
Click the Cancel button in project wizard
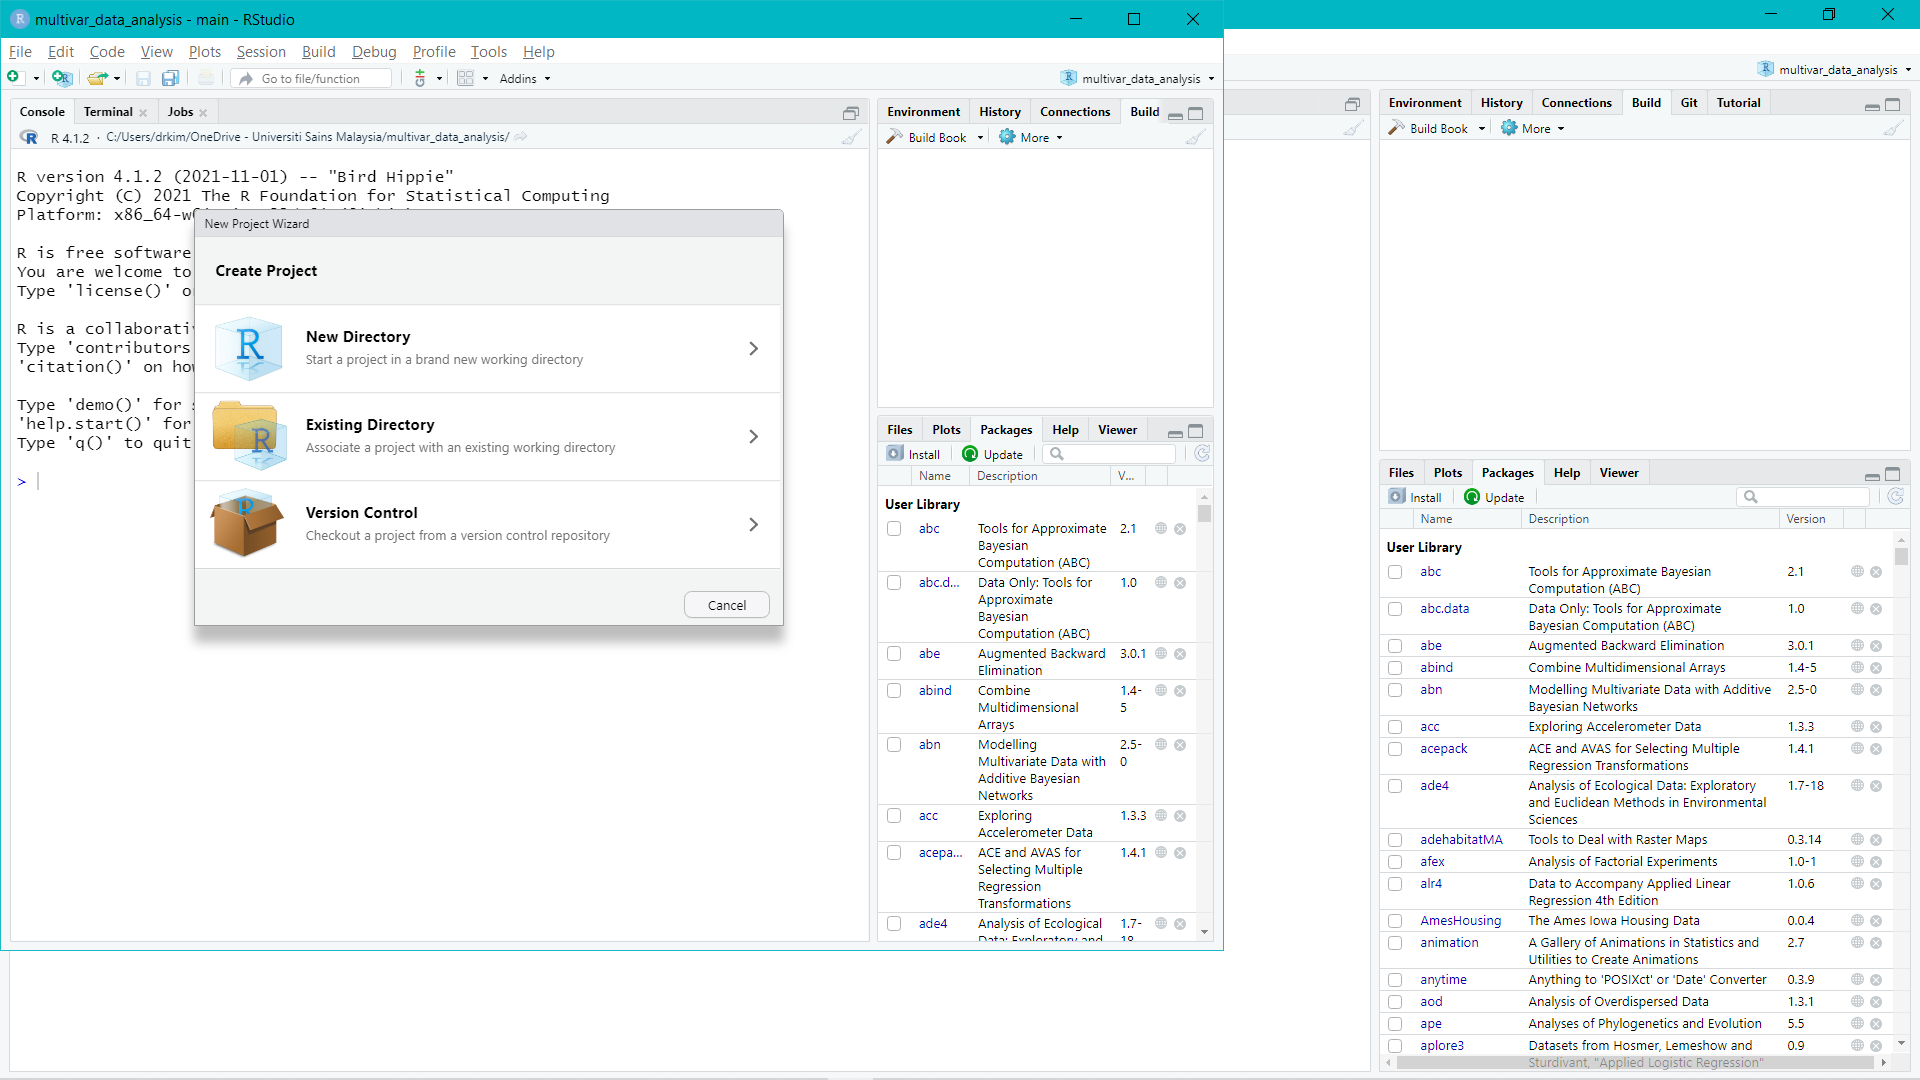click(725, 604)
